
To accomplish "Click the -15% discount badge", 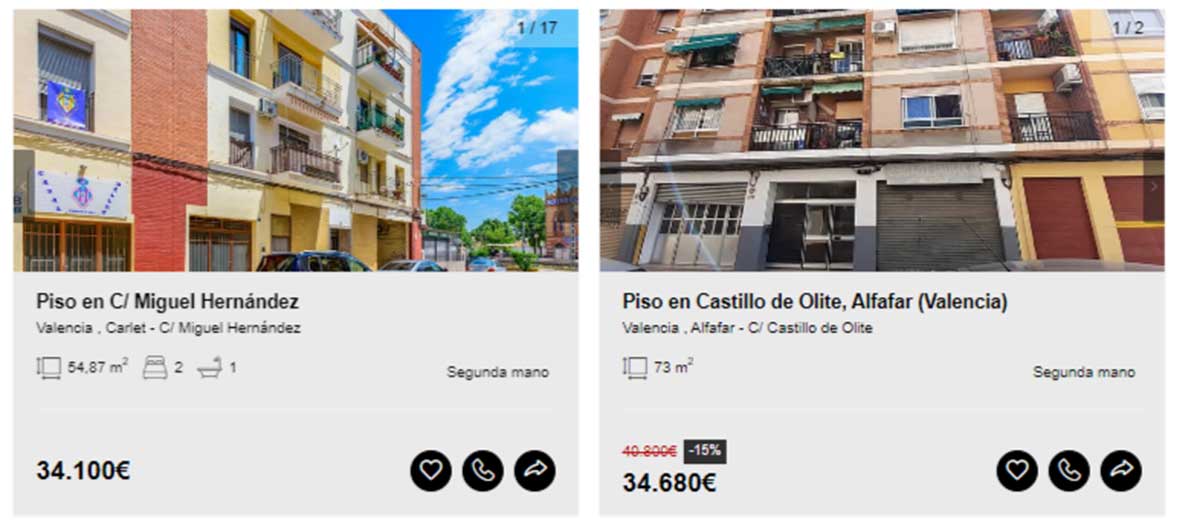I will (706, 451).
